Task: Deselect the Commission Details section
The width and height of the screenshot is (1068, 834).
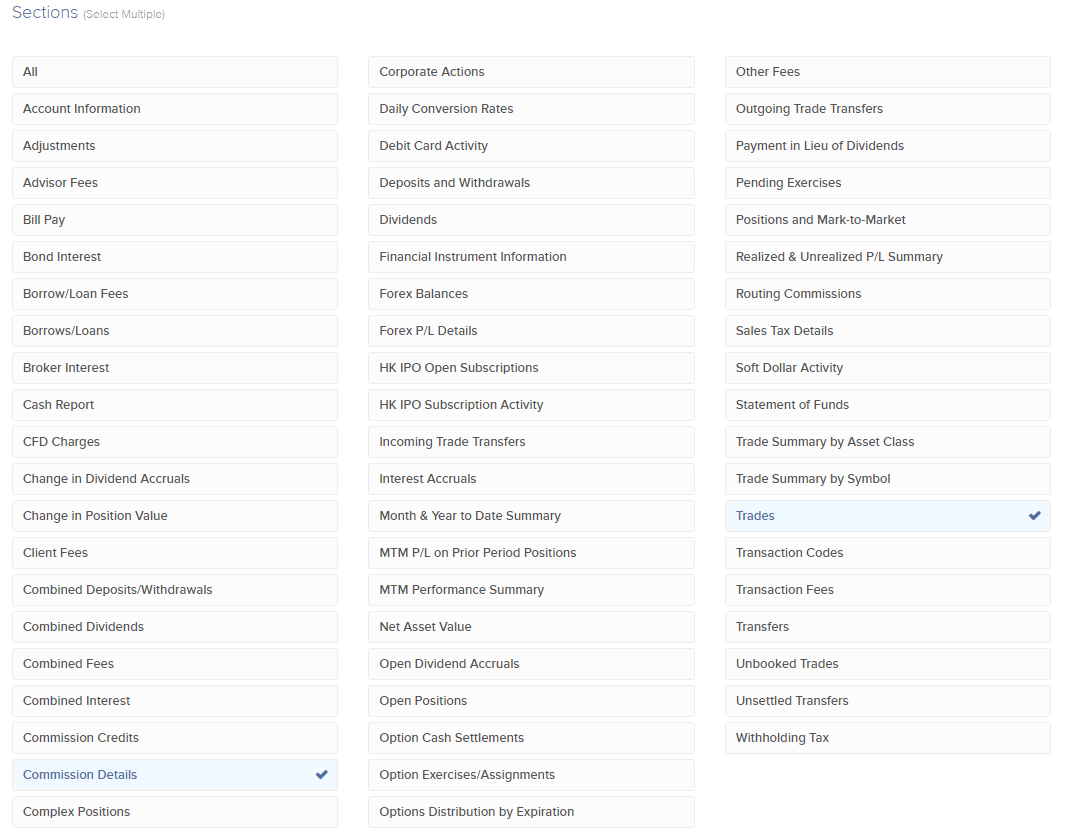Action: [175, 775]
